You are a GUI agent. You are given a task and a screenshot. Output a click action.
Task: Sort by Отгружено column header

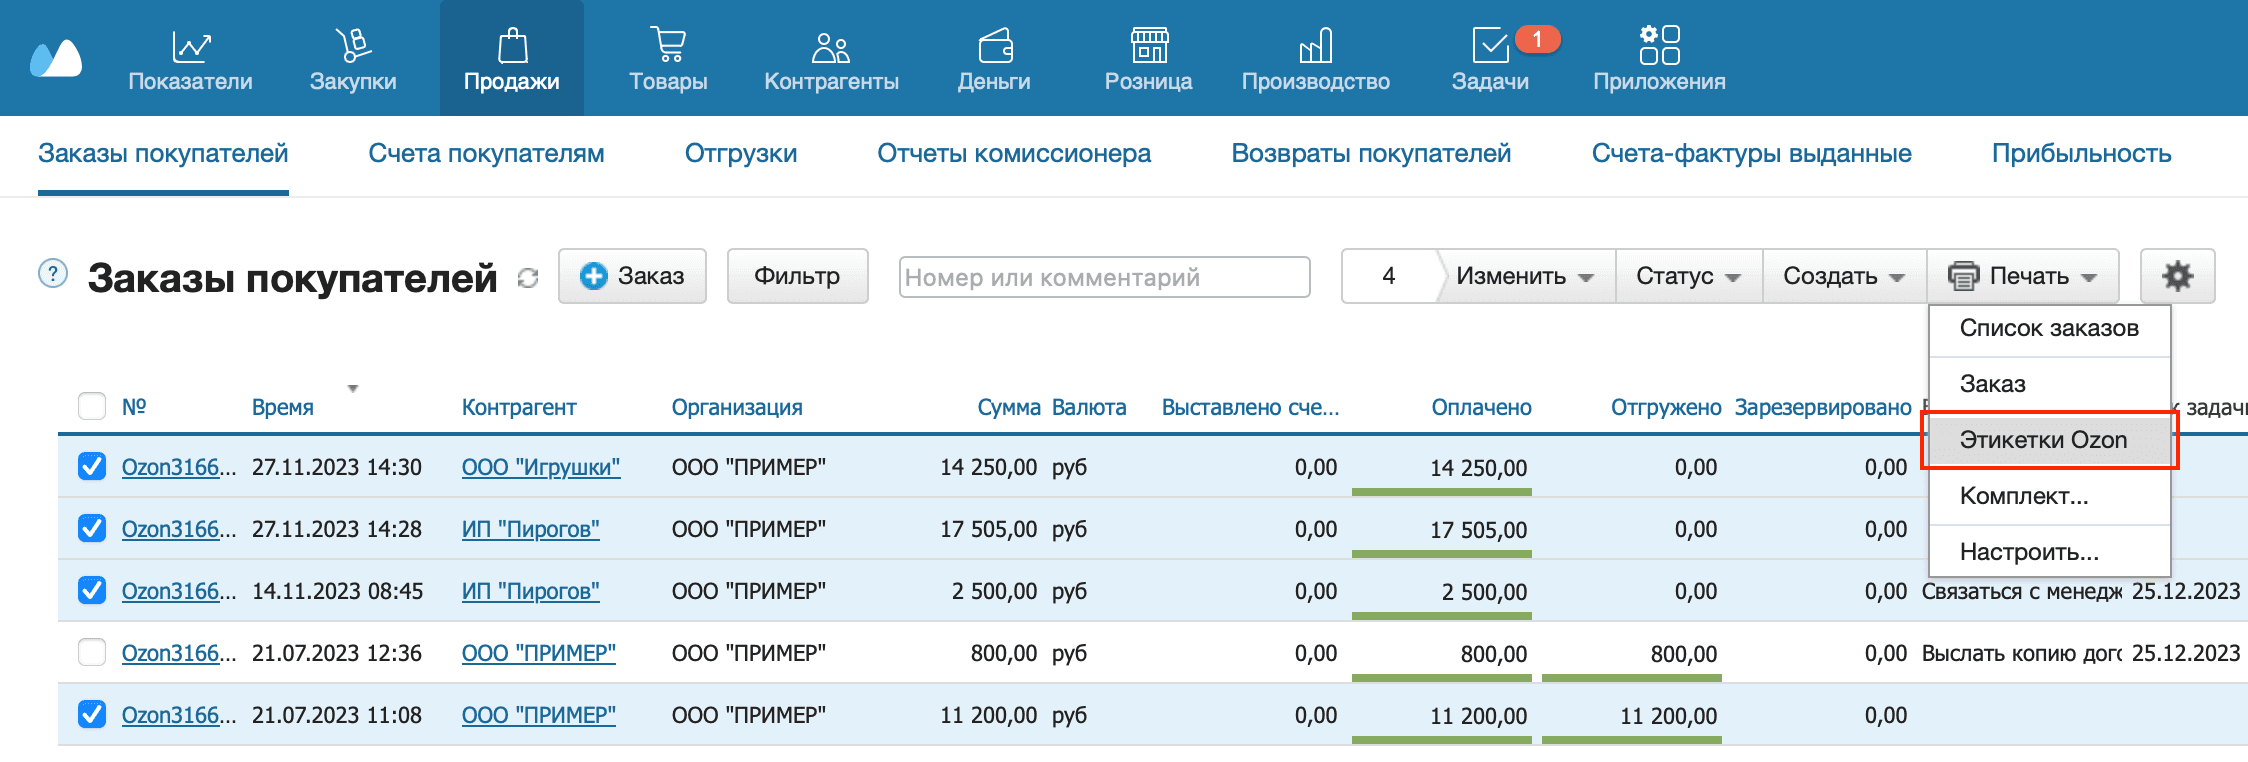click(1666, 407)
